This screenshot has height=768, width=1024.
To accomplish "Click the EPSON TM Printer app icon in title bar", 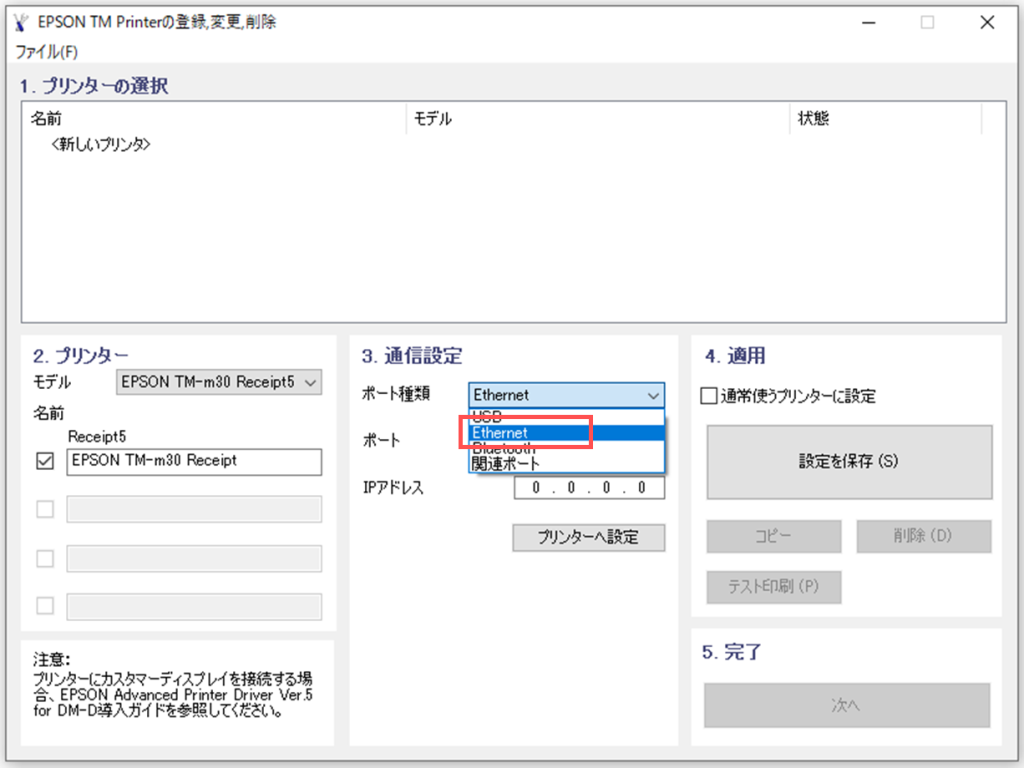I will (x=21, y=23).
